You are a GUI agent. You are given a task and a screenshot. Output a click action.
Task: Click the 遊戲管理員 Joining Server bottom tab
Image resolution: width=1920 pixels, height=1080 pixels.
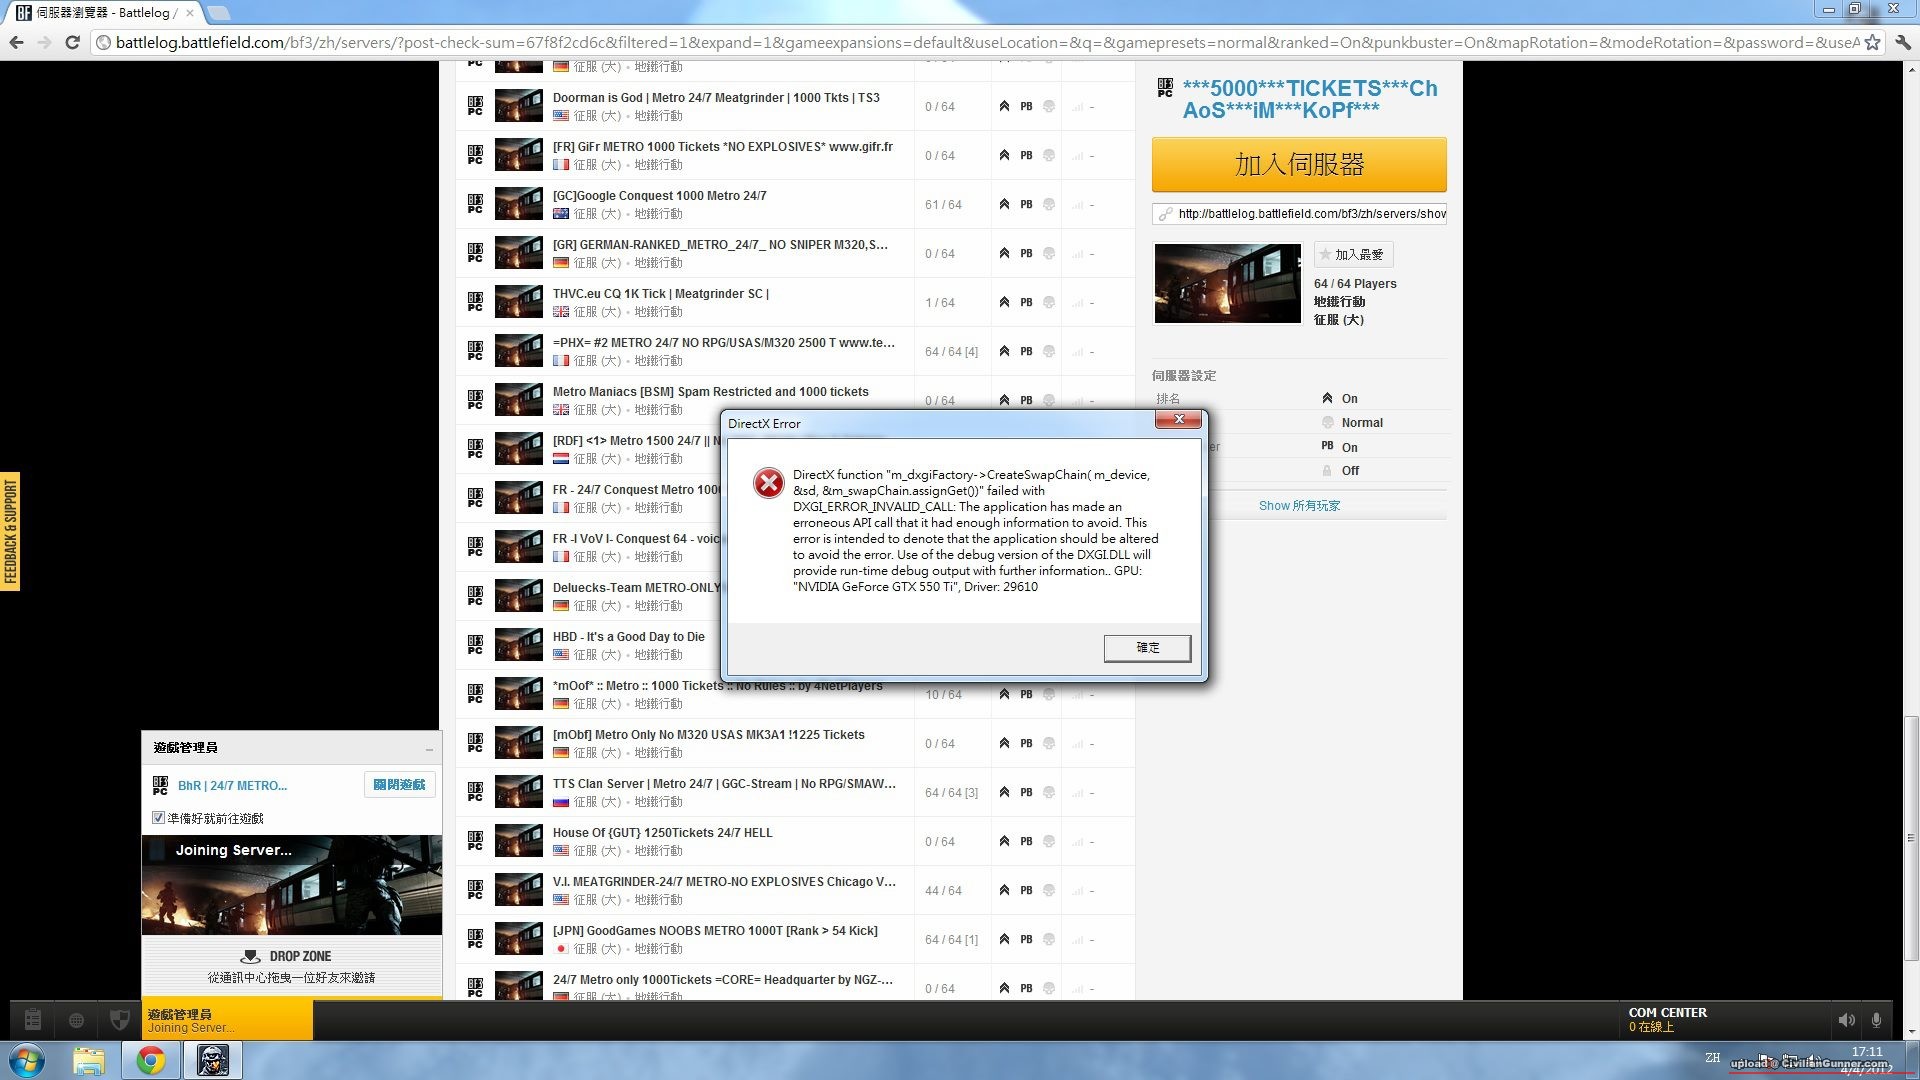[x=228, y=1020]
